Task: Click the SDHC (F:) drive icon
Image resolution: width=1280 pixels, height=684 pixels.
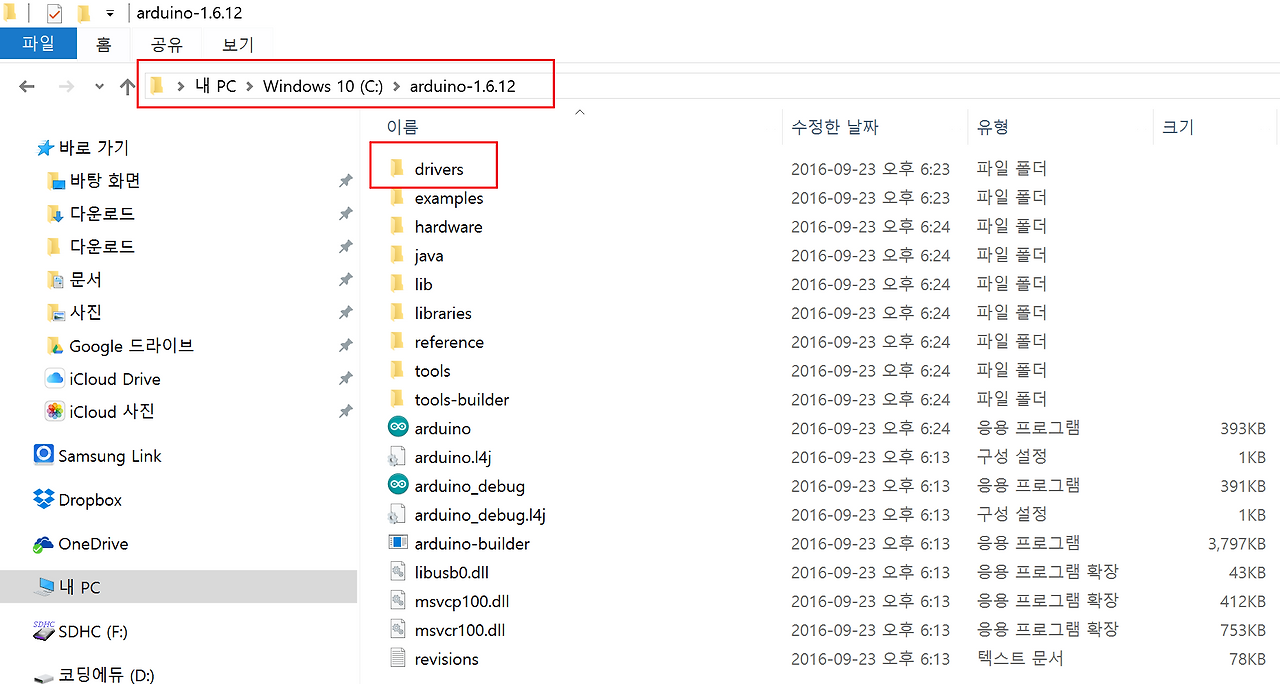Action: (44, 631)
